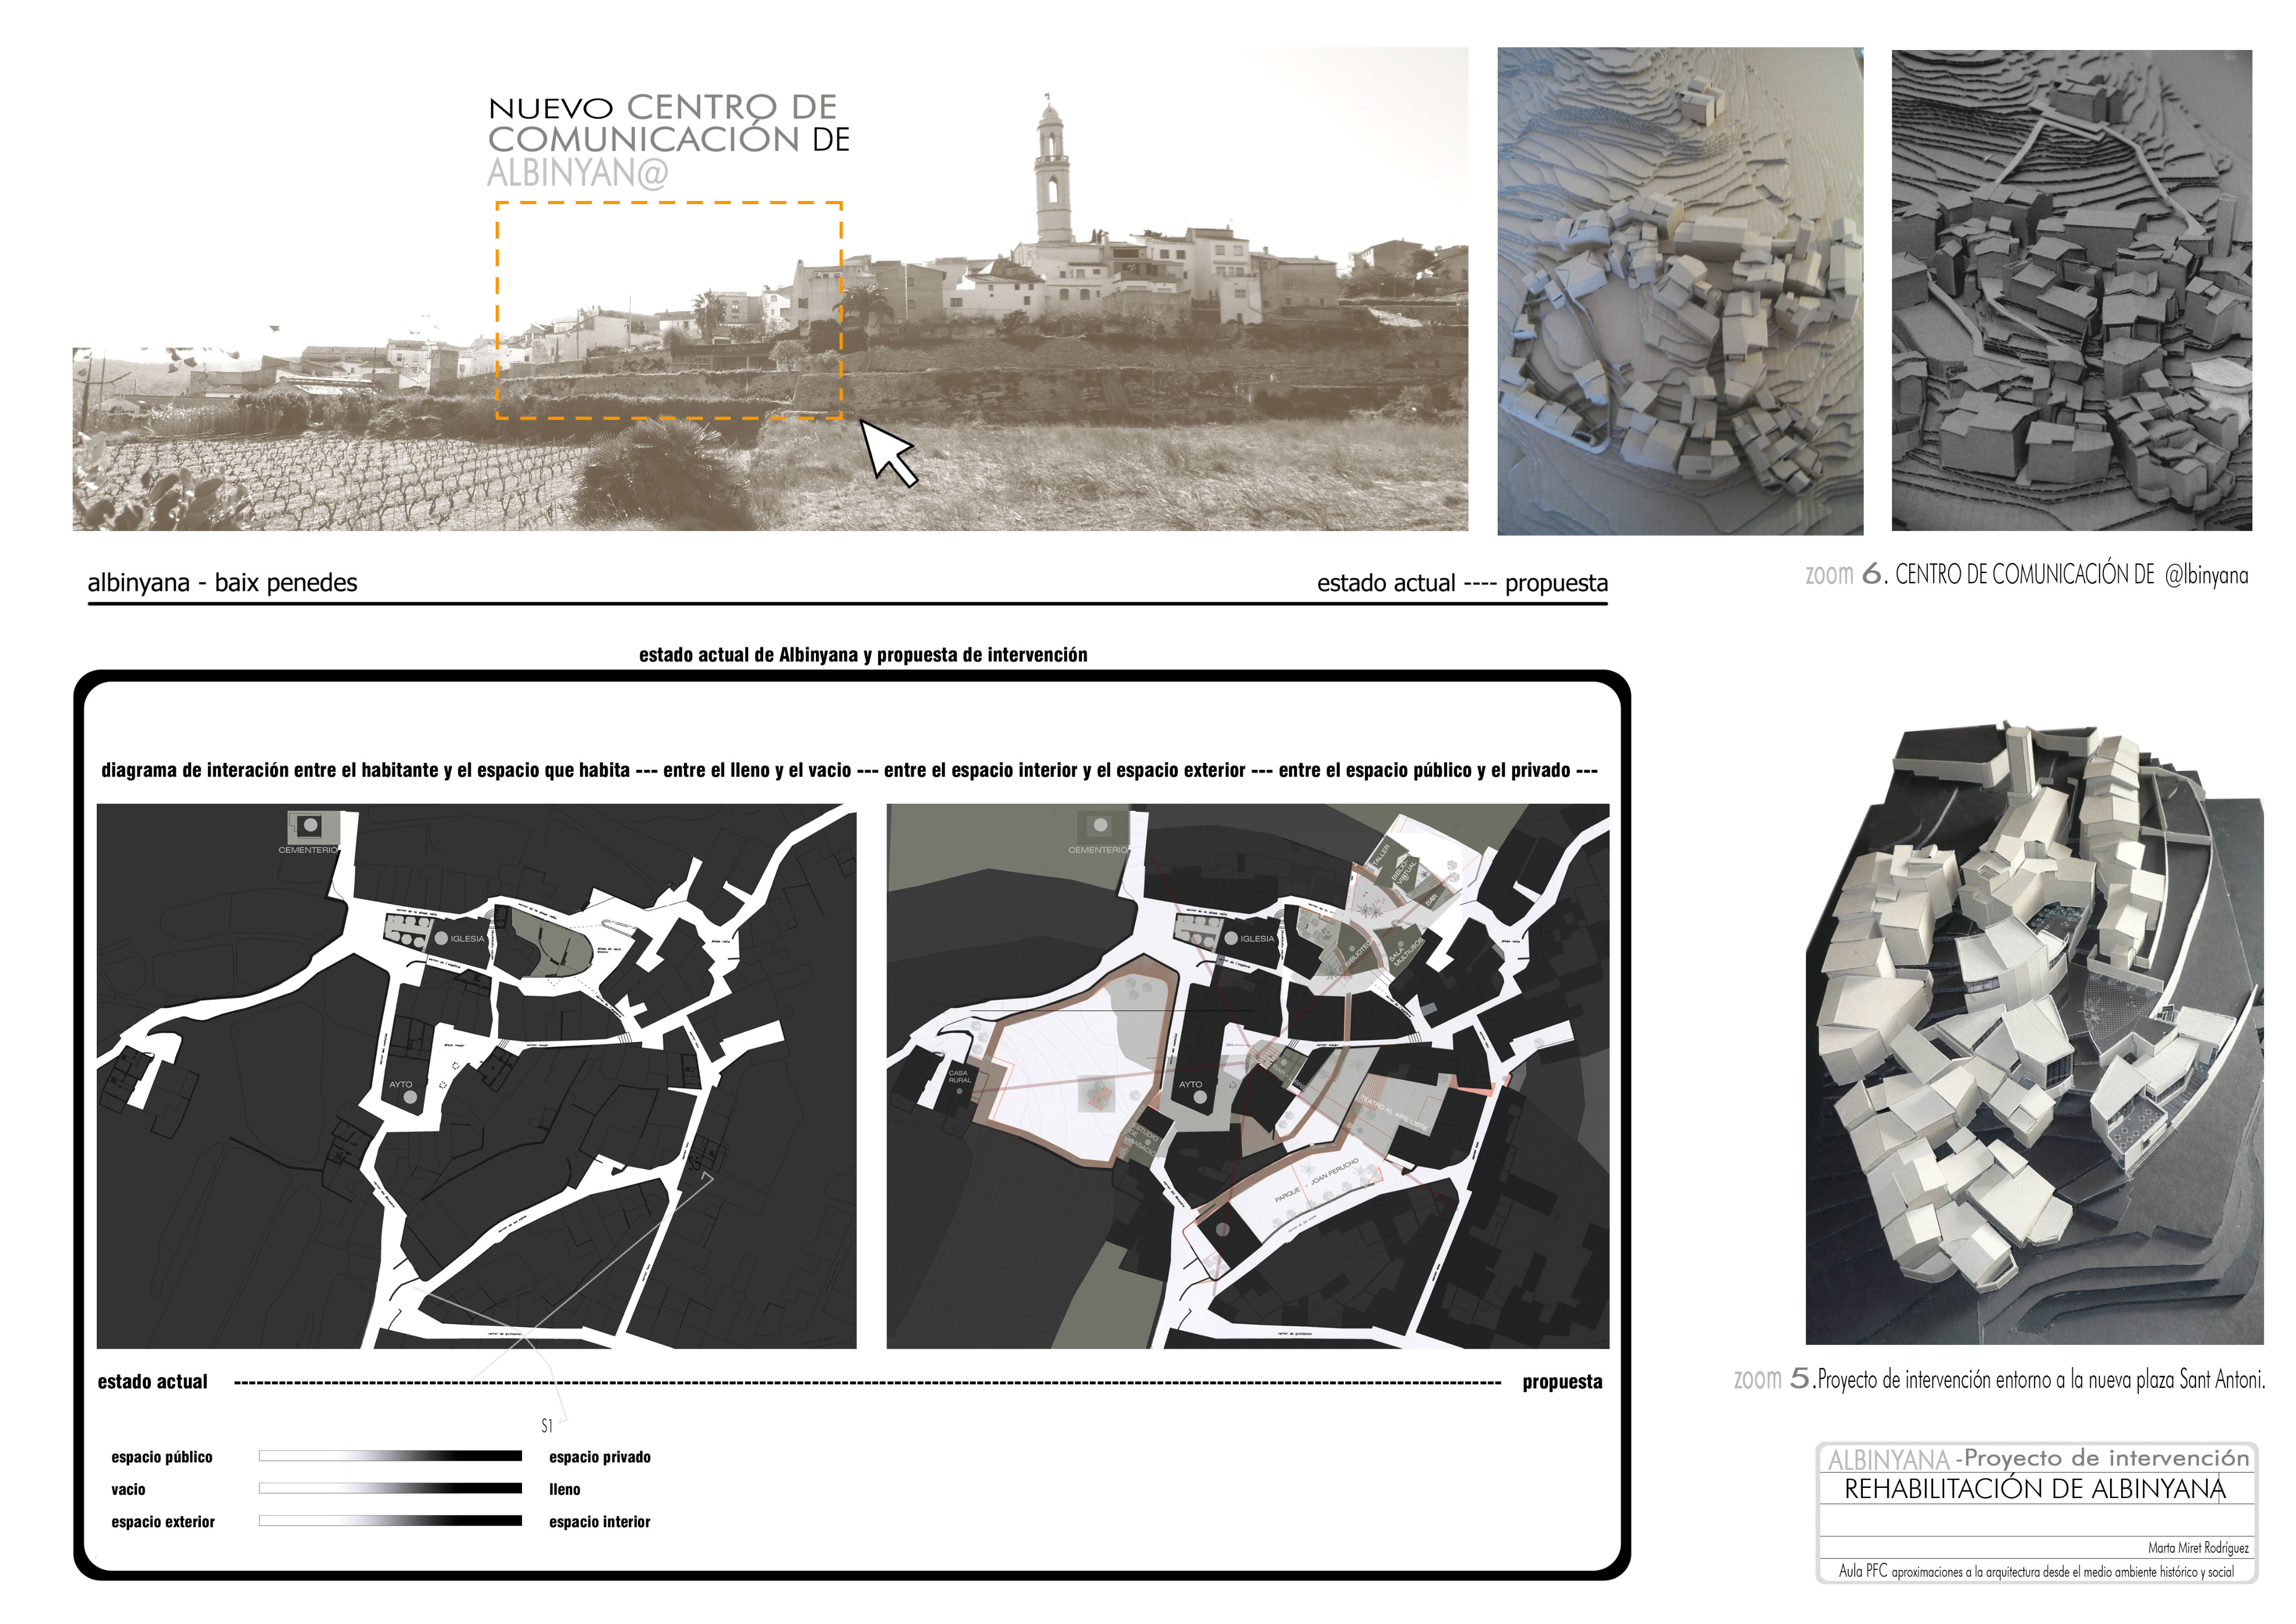The width and height of the screenshot is (2296, 1624).
Task: Click gradient bar between espacio exterior and interior
Action: tap(390, 1521)
